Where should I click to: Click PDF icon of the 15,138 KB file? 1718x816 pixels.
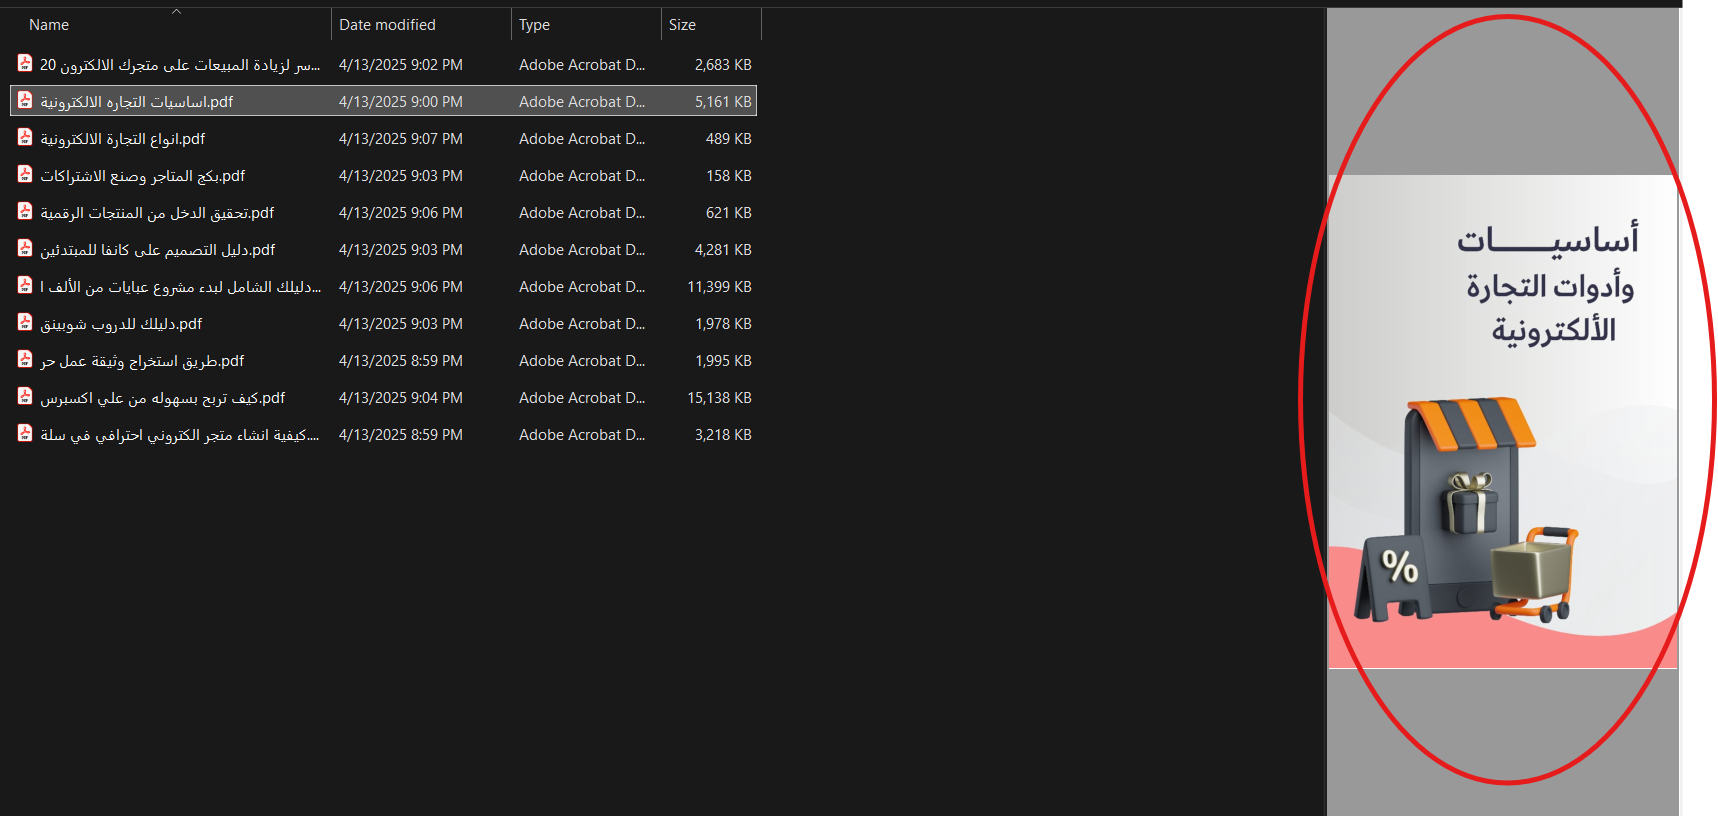[x=25, y=397]
